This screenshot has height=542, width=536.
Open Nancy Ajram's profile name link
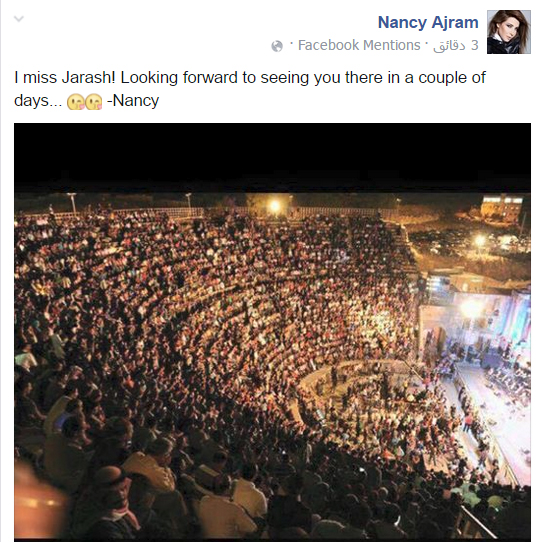[x=428, y=23]
